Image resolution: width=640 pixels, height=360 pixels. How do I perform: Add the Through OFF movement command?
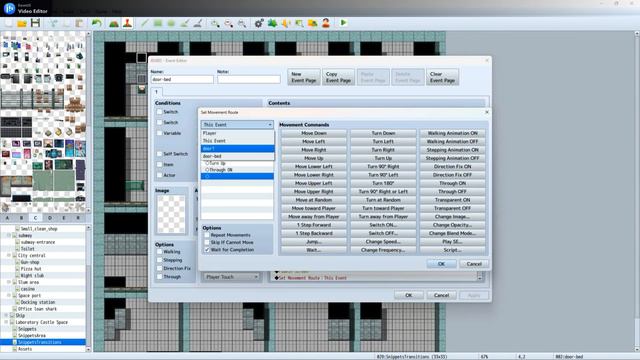pyautogui.click(x=452, y=191)
